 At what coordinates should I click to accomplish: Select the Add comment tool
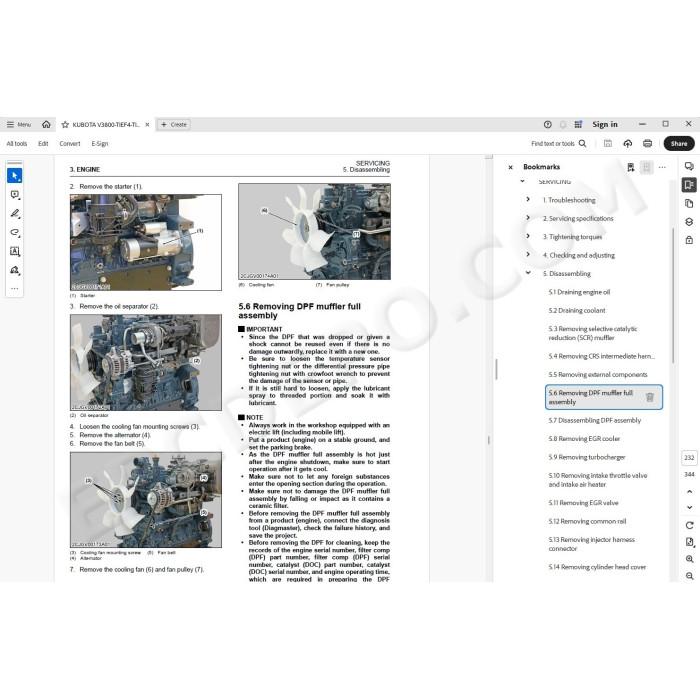click(15, 195)
